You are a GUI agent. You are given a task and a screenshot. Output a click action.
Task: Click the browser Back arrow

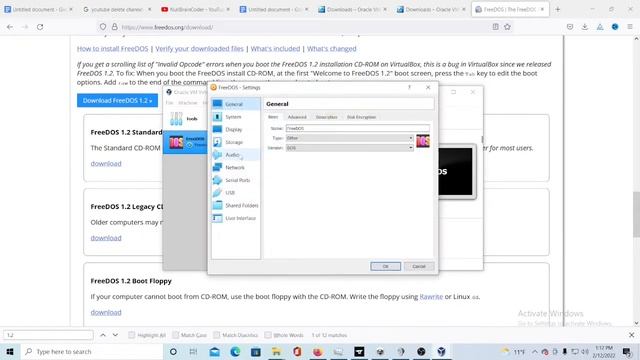point(10,27)
